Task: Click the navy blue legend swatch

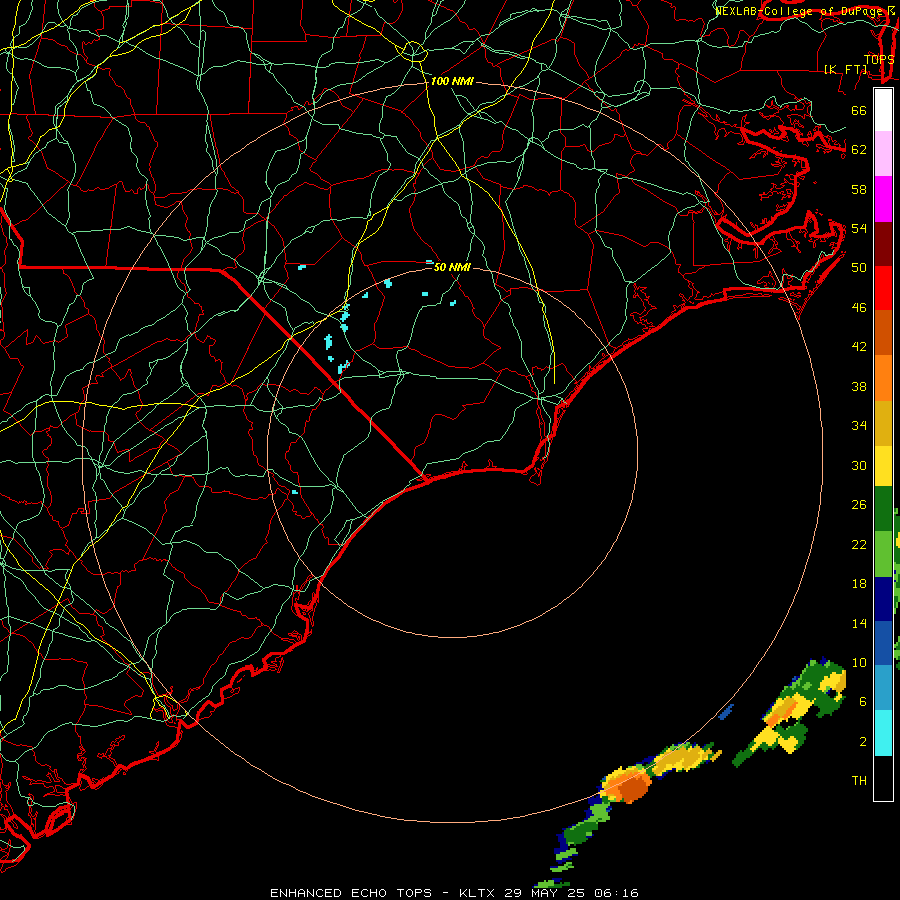Action: tap(883, 599)
